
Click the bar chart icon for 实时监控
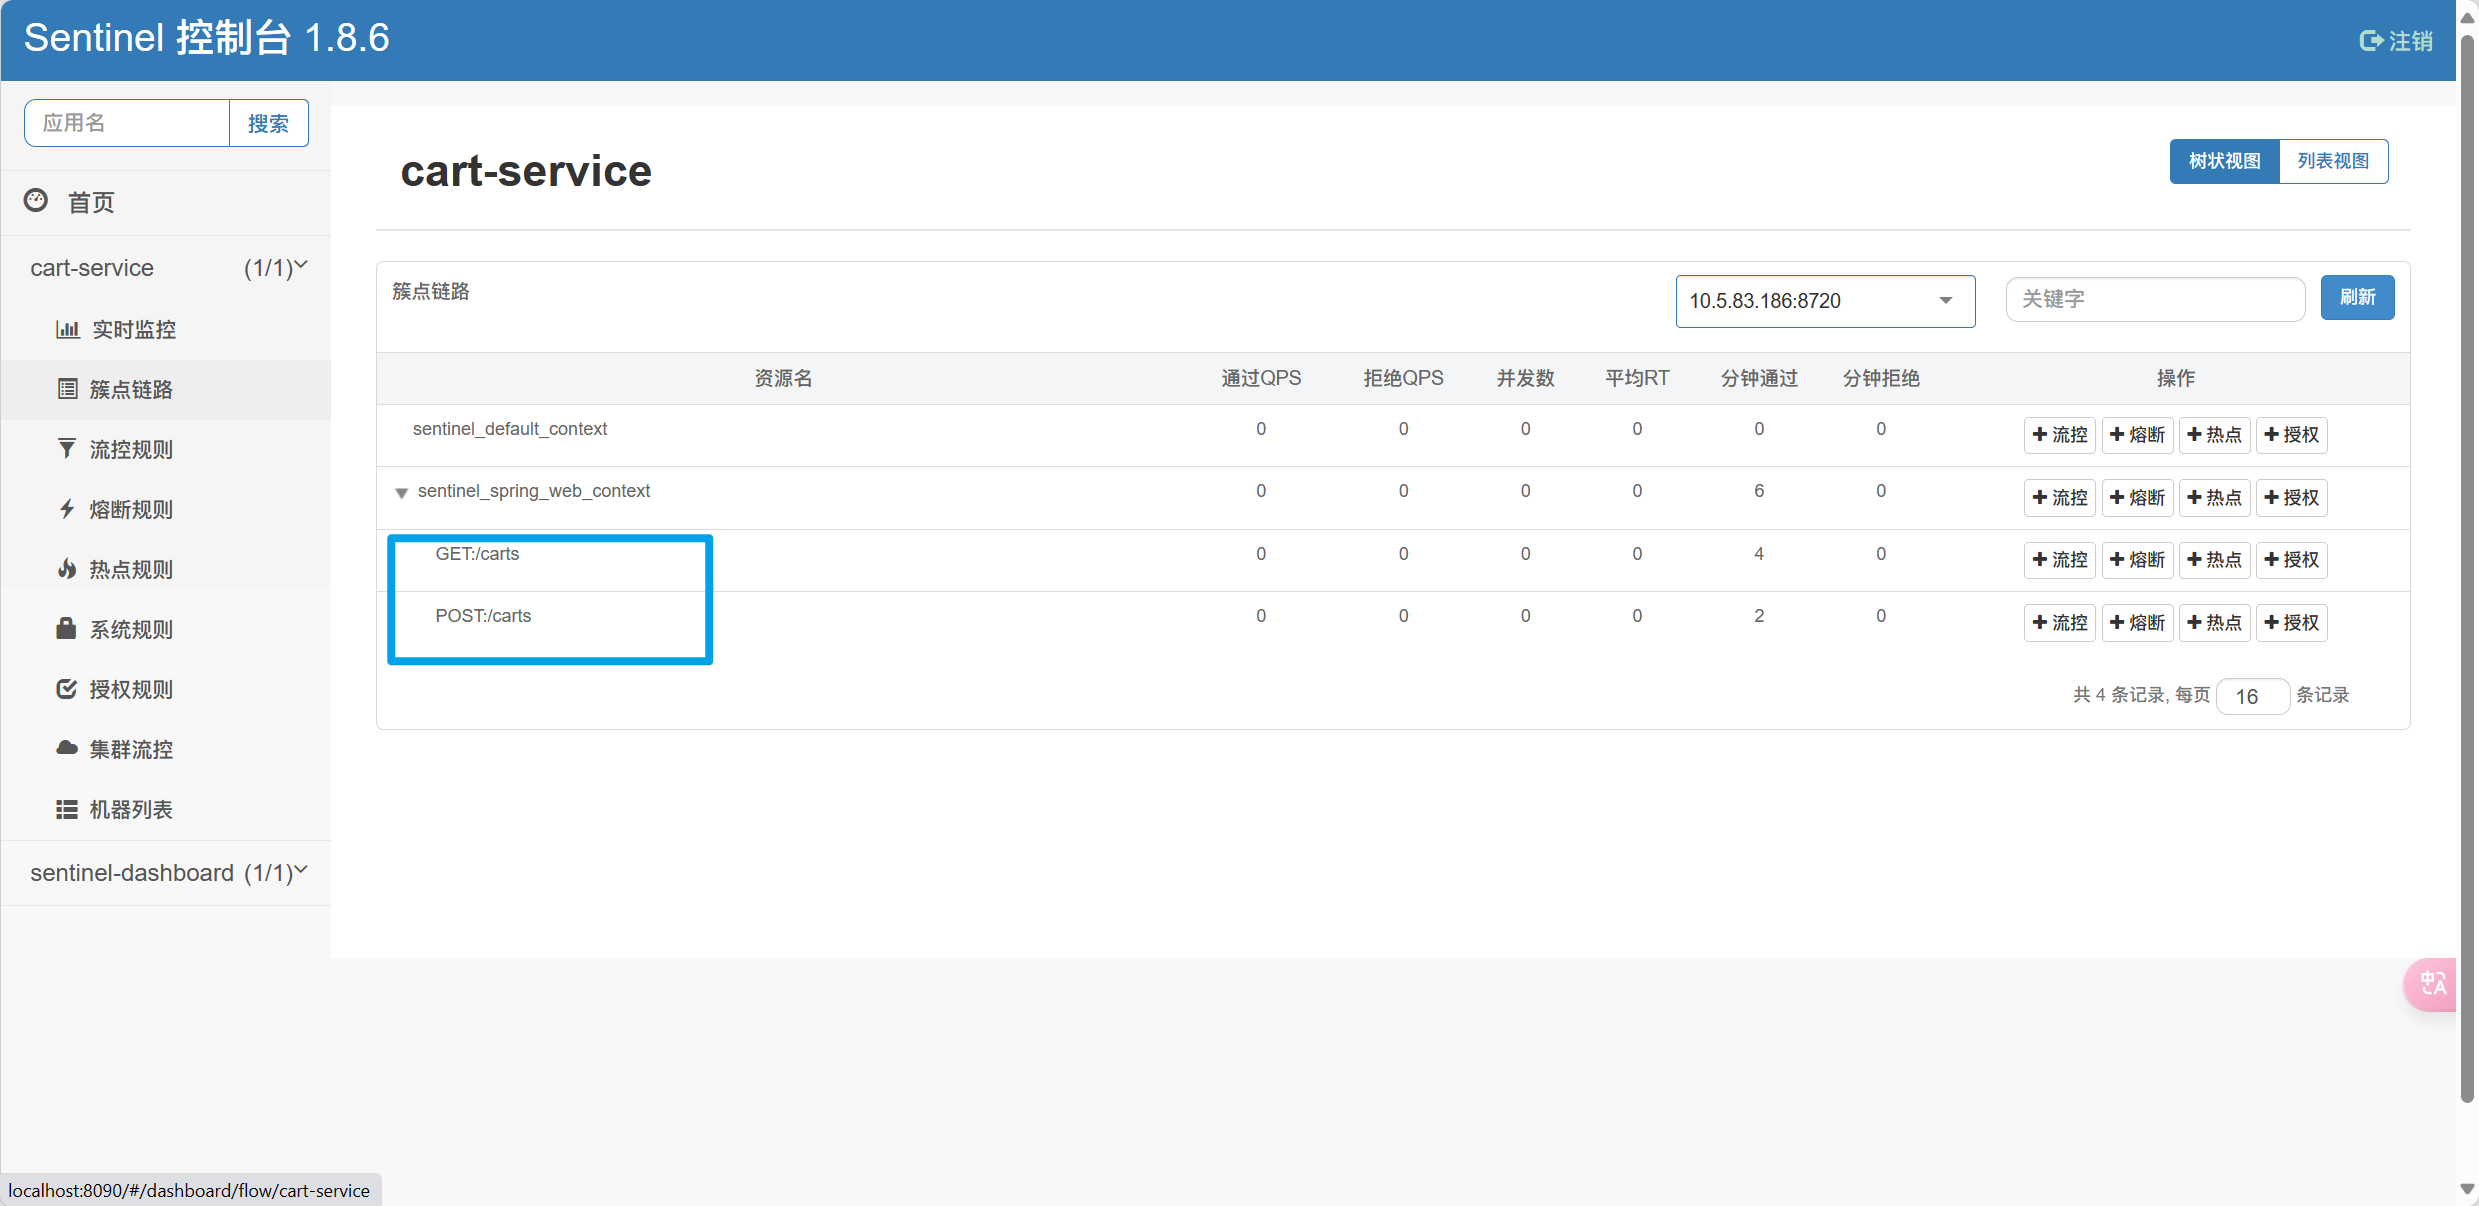67,329
